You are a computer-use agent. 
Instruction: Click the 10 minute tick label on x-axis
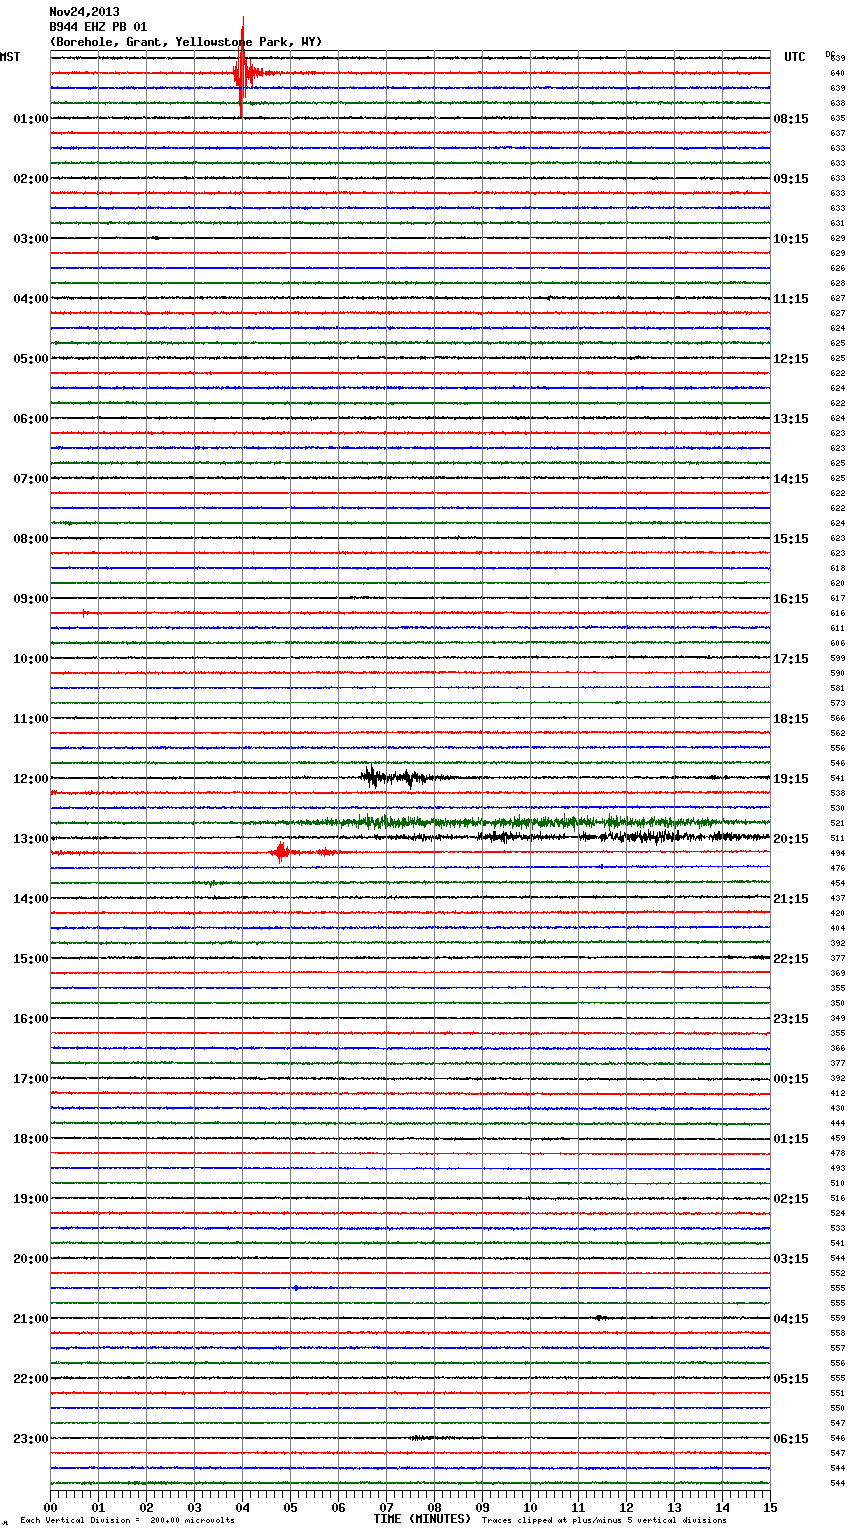[530, 1508]
